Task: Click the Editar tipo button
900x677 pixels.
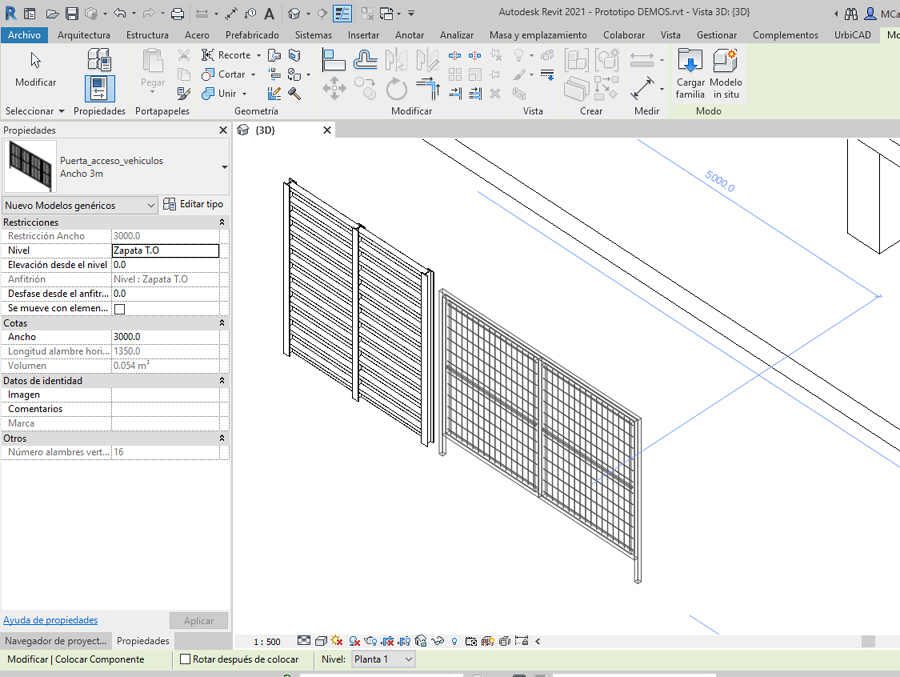Action: 194,204
